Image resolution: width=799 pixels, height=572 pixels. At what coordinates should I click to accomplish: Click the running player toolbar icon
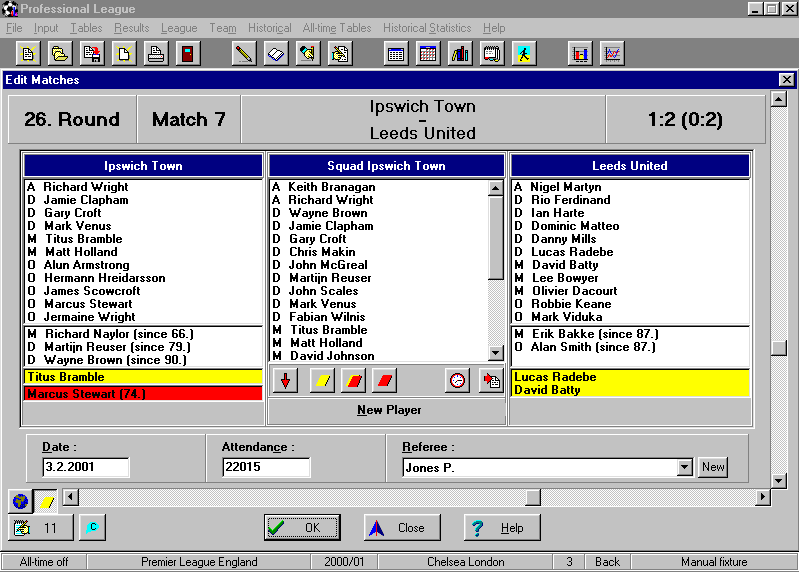click(524, 53)
